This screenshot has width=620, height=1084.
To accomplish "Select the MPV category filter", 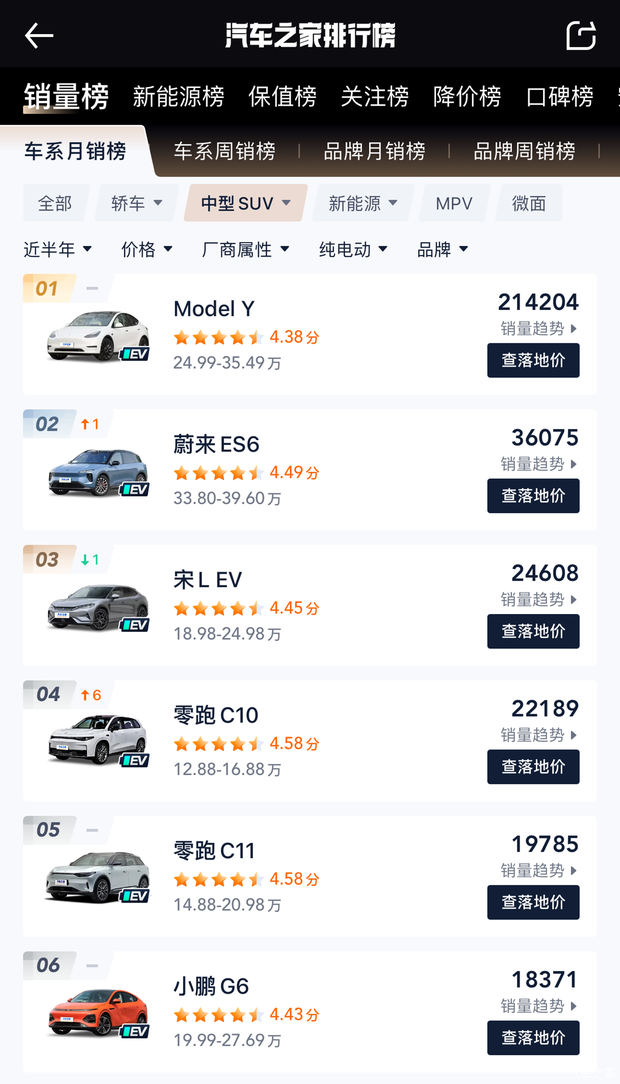I will 454,202.
